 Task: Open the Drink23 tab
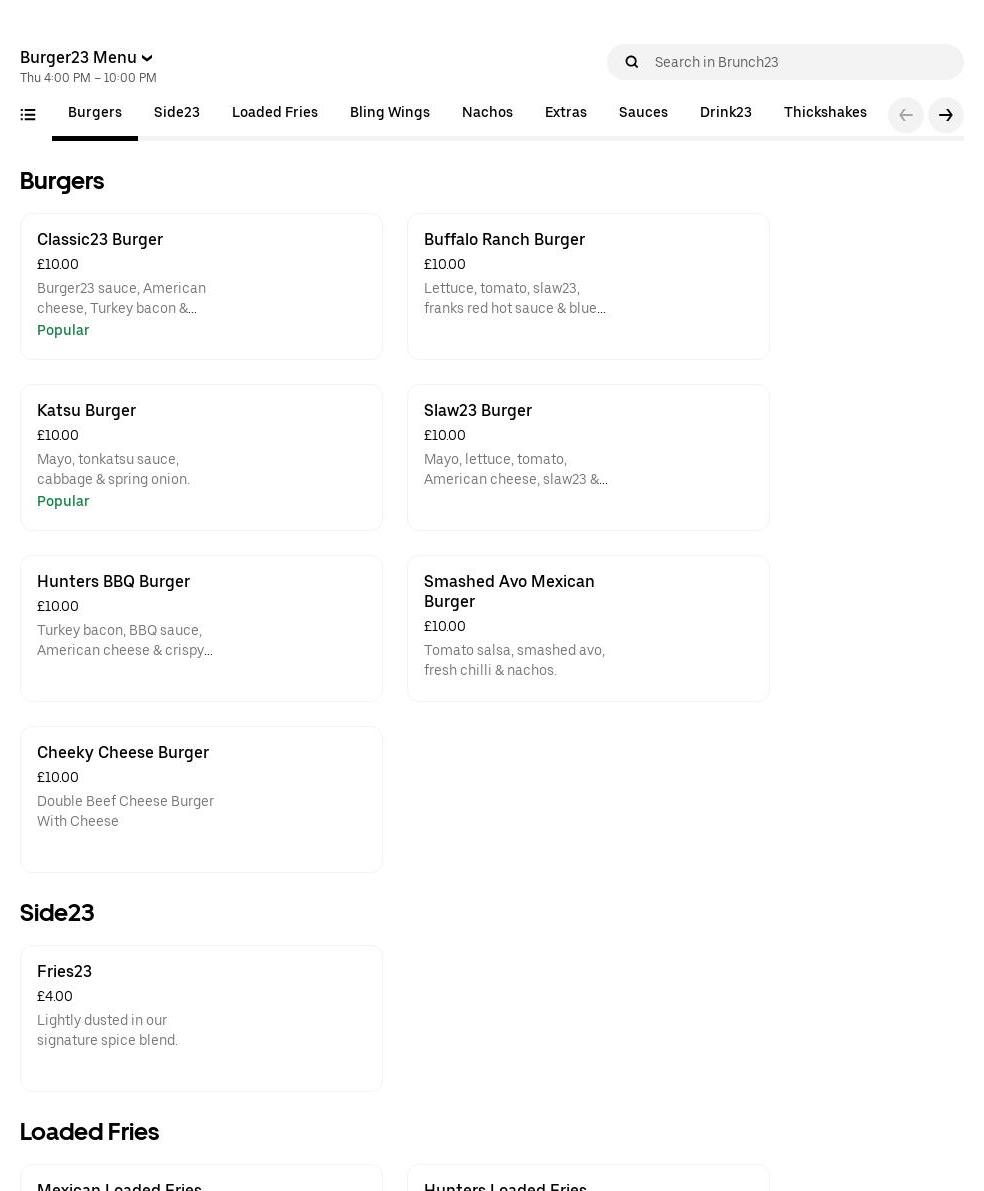726,113
